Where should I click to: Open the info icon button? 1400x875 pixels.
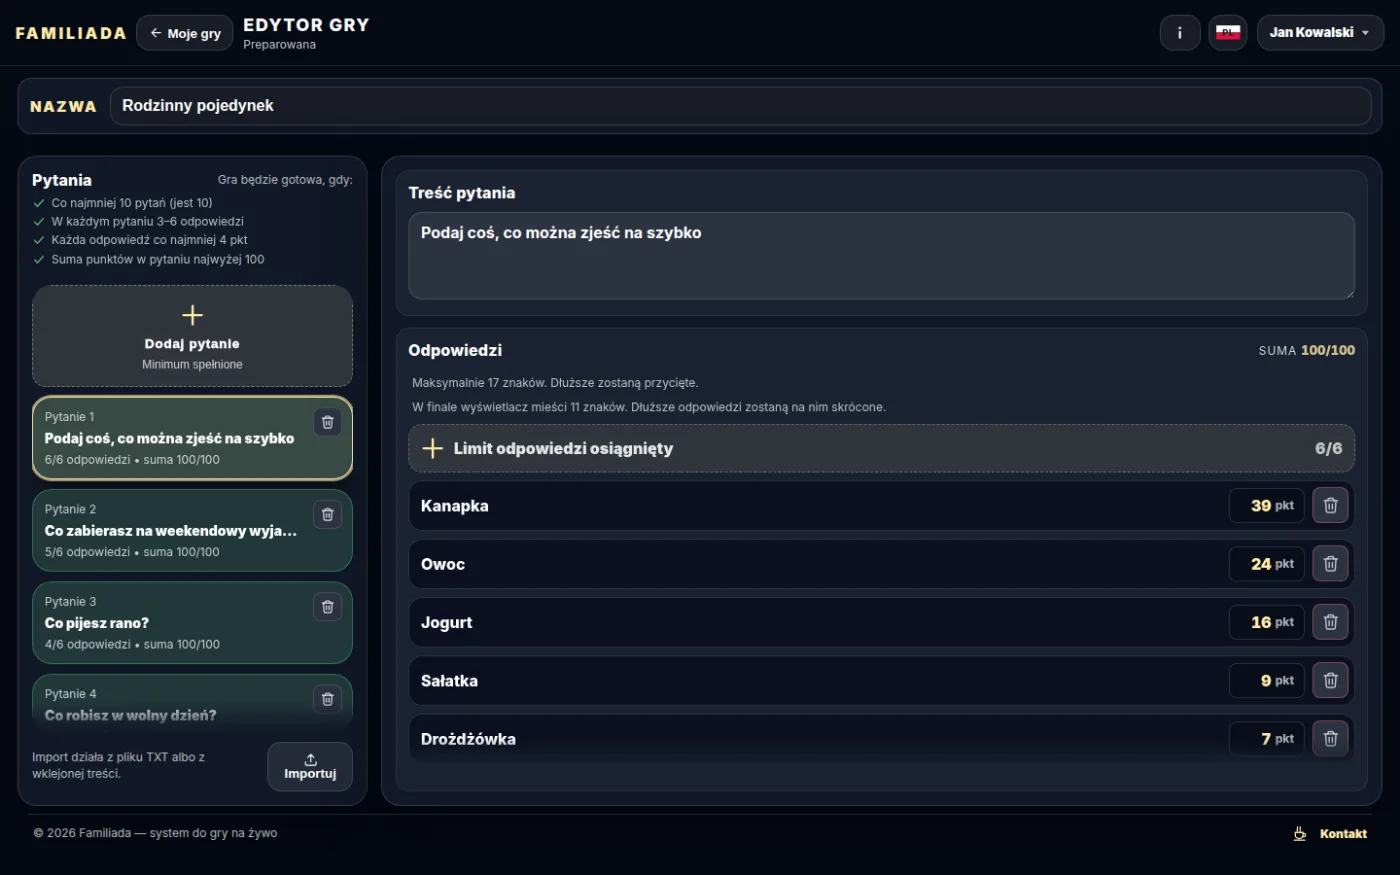tap(1180, 33)
